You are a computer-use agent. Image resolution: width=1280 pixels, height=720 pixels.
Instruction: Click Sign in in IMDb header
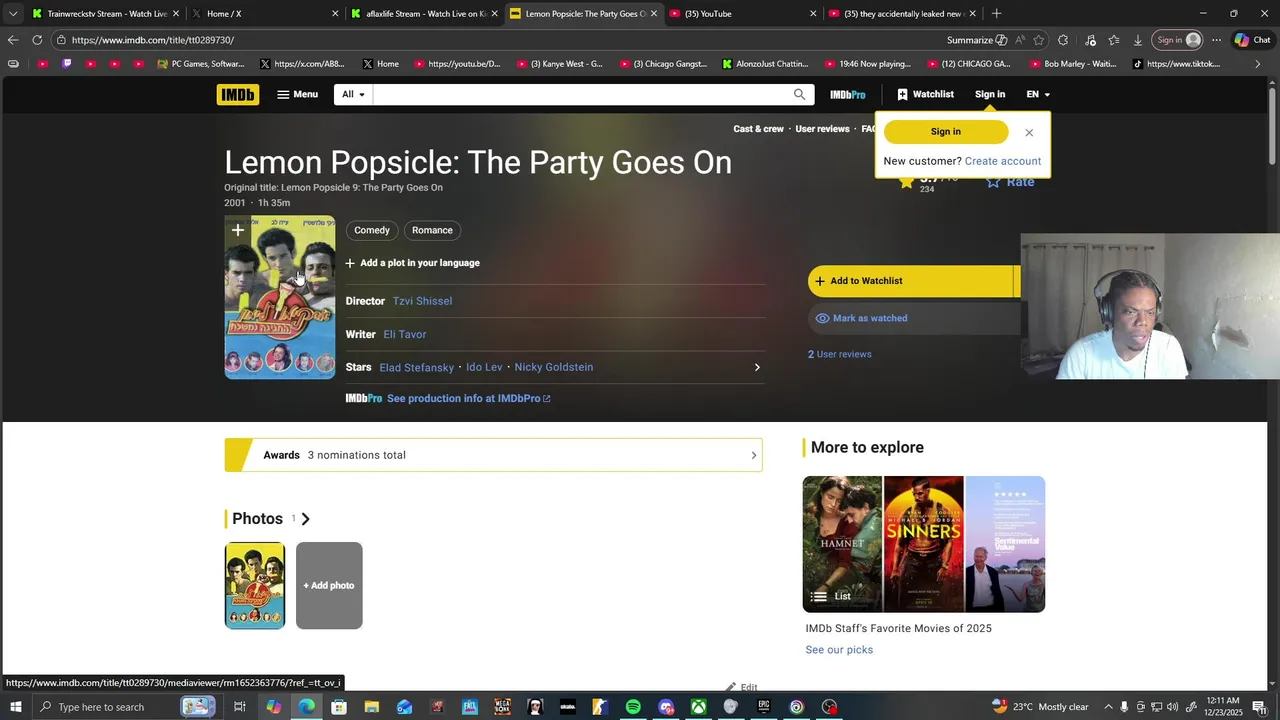pyautogui.click(x=990, y=94)
